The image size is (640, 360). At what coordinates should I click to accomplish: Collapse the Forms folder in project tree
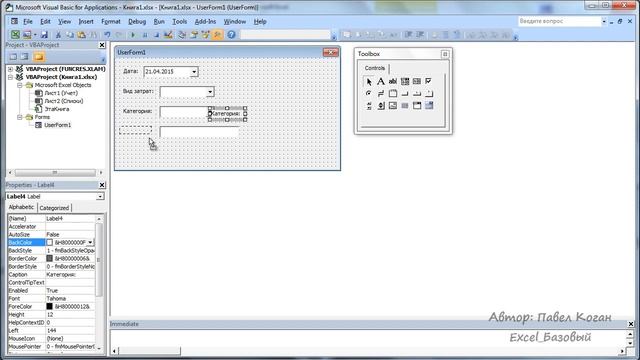point(19,117)
